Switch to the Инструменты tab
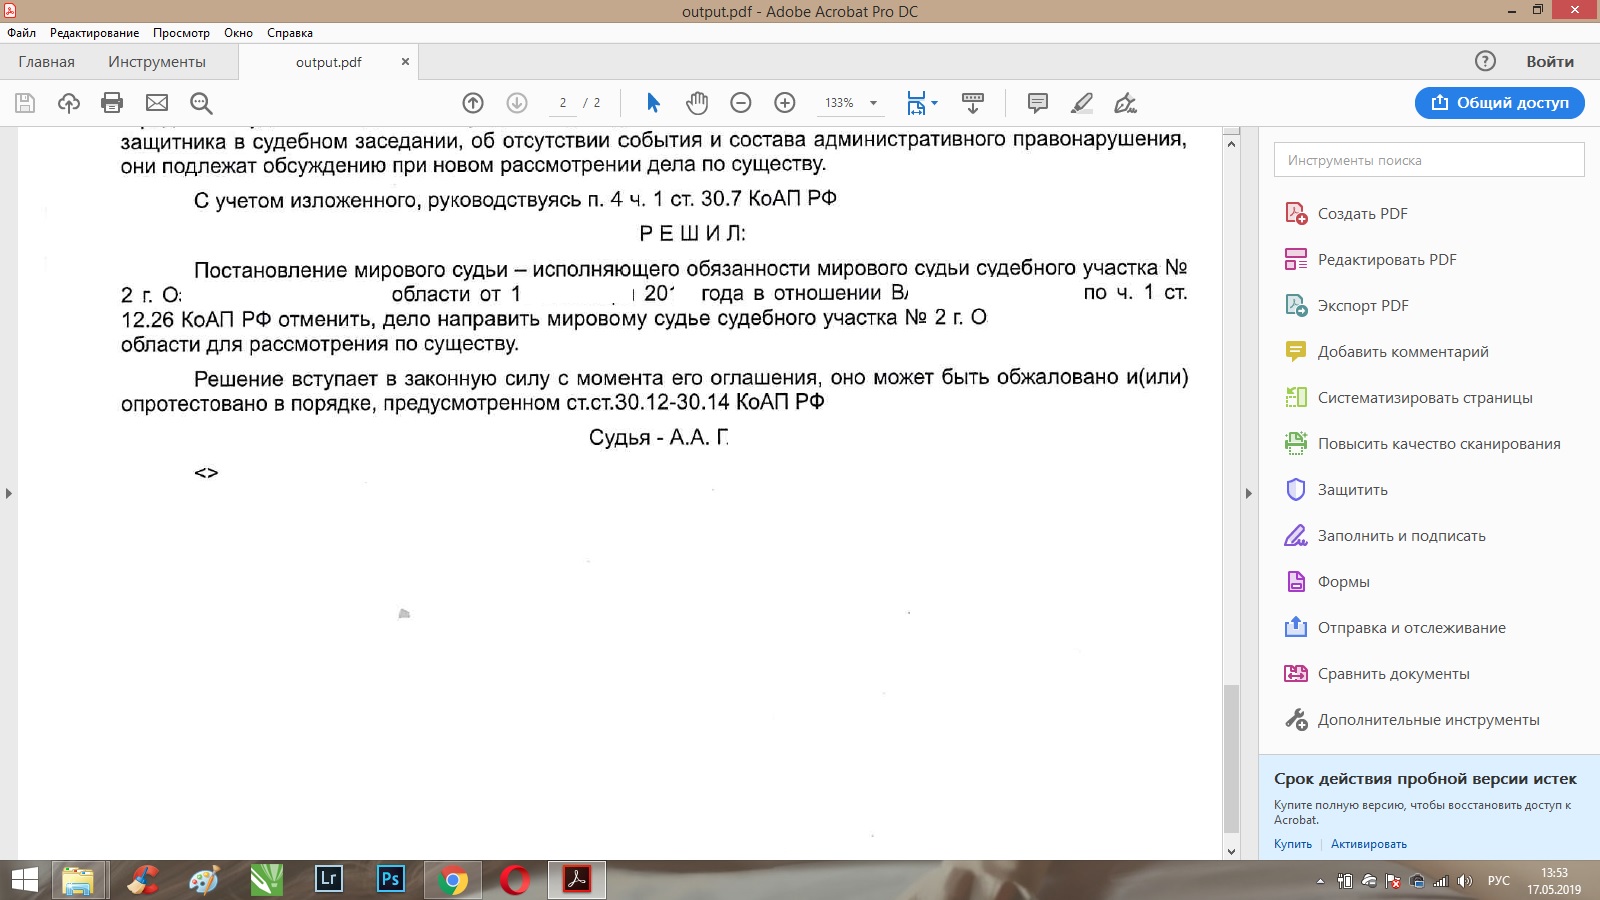The height and width of the screenshot is (900, 1600). (157, 62)
